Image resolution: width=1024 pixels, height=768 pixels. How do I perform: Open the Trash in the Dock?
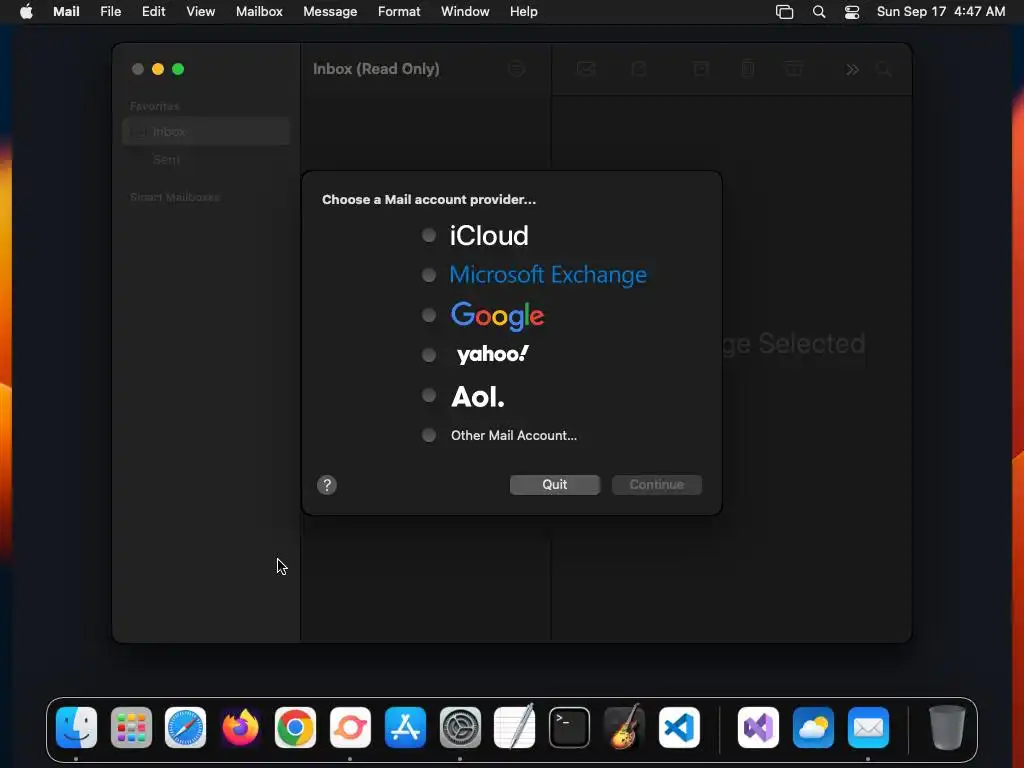(x=947, y=728)
